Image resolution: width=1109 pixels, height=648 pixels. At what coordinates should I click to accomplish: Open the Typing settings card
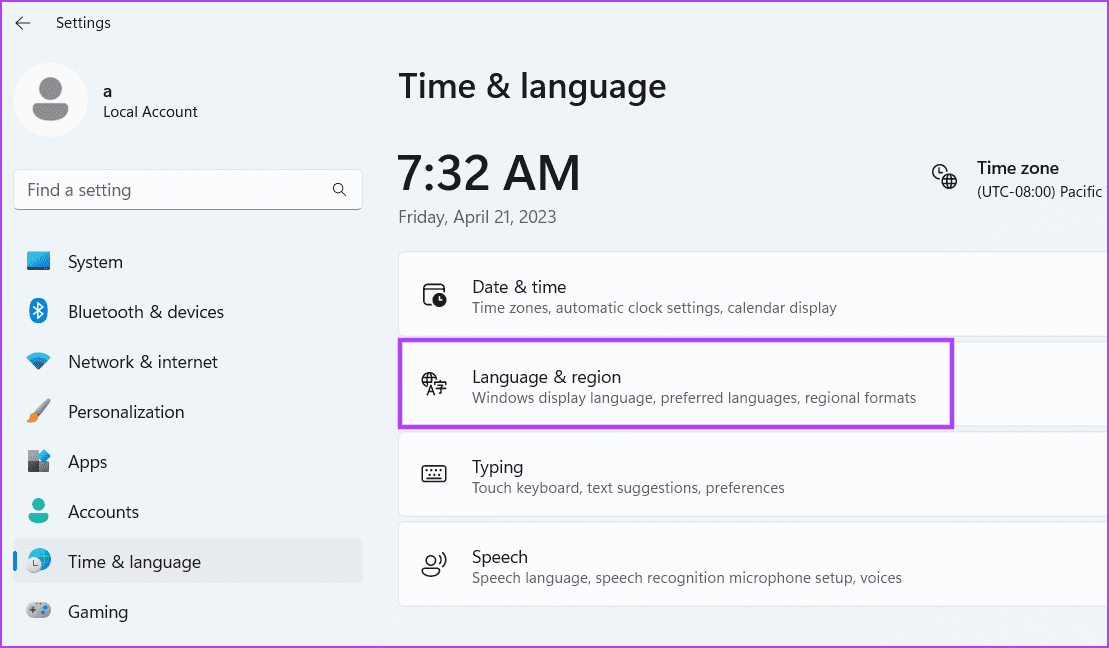click(x=753, y=474)
